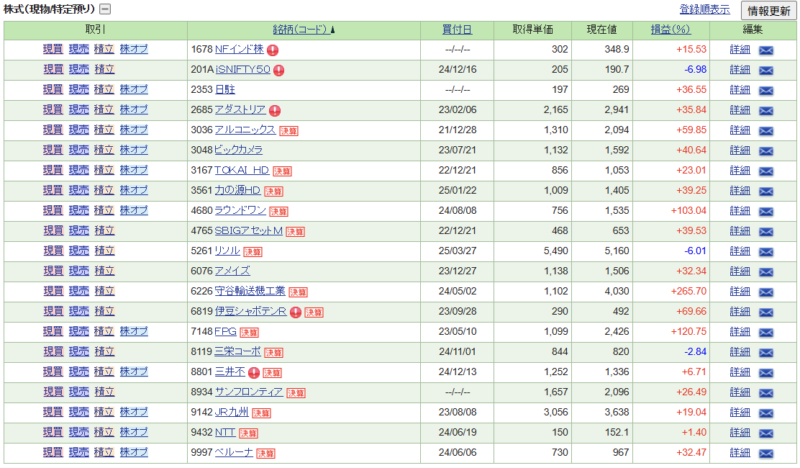Screen dimensions: 800x468
Task: Click the mail icon in 守谷輸送機工業 row
Action: click(766, 292)
